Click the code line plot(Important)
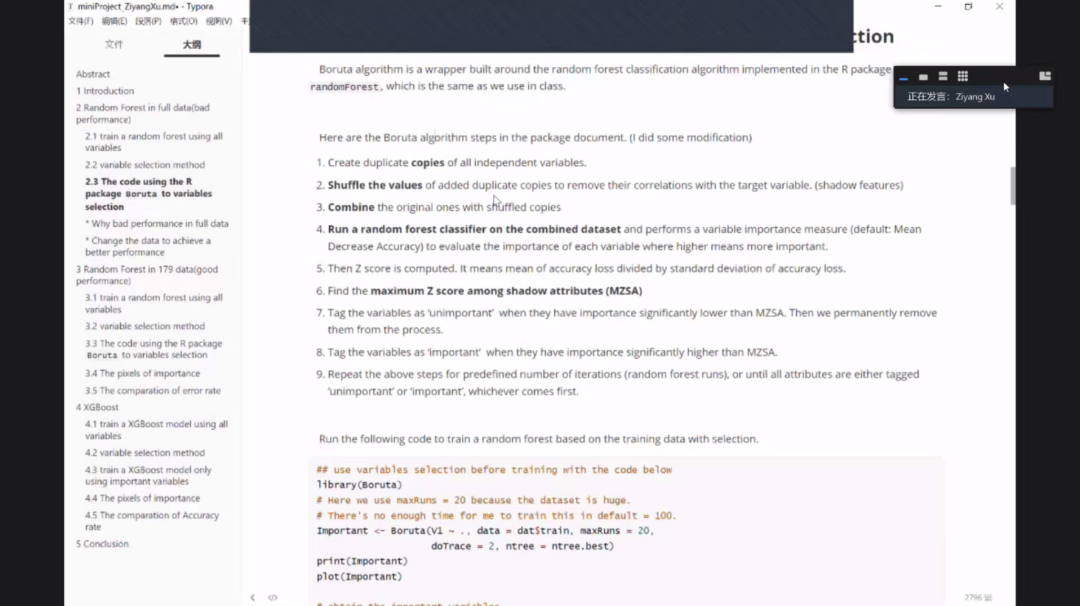 tap(359, 576)
